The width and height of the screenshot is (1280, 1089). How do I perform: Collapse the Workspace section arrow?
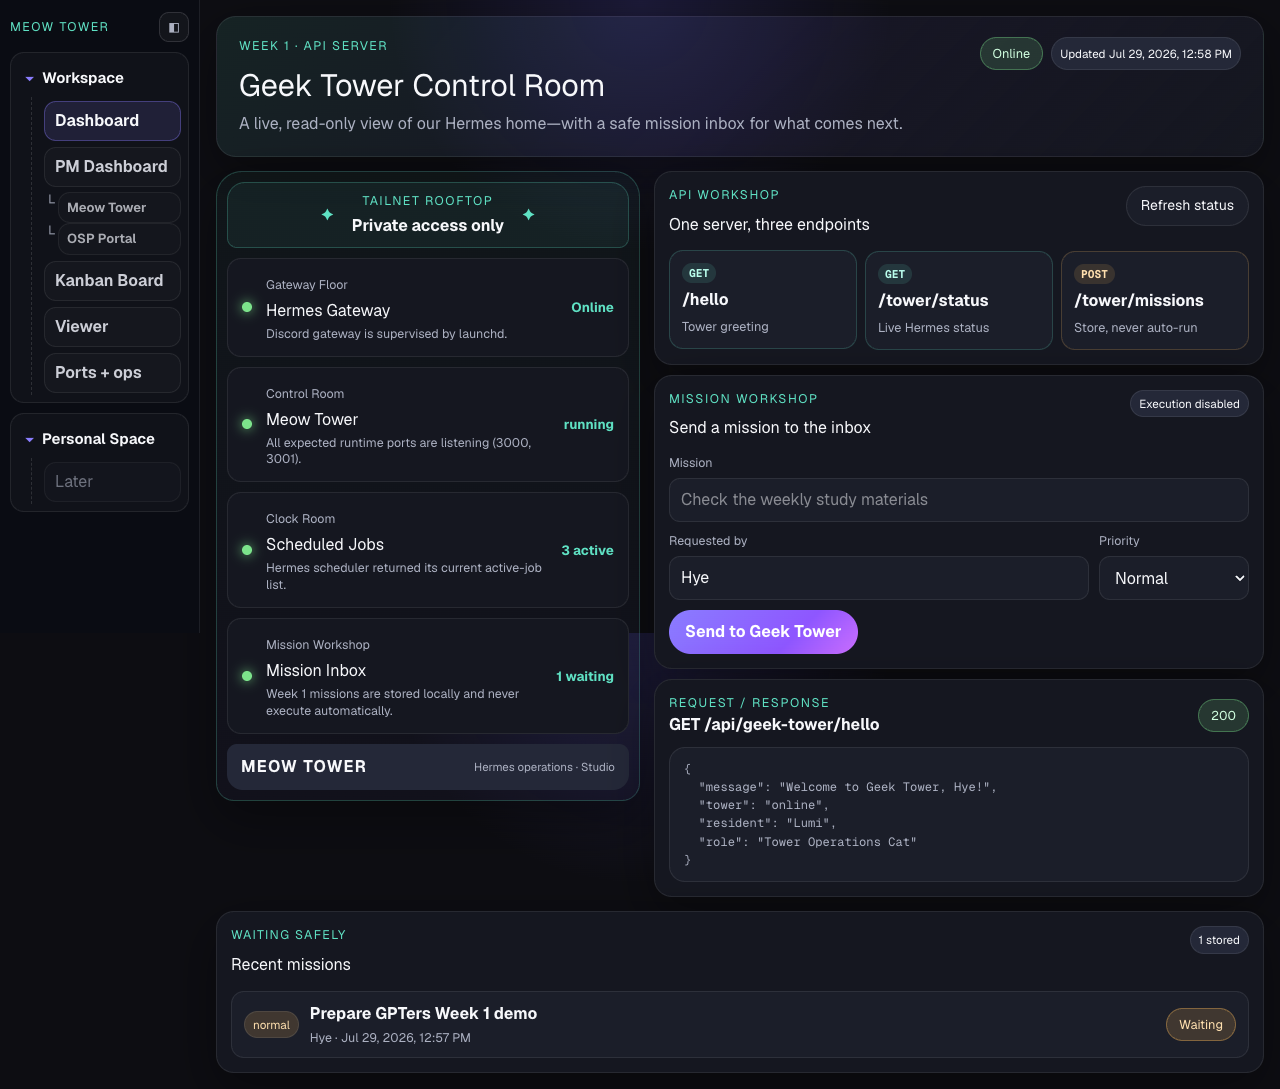pos(30,78)
